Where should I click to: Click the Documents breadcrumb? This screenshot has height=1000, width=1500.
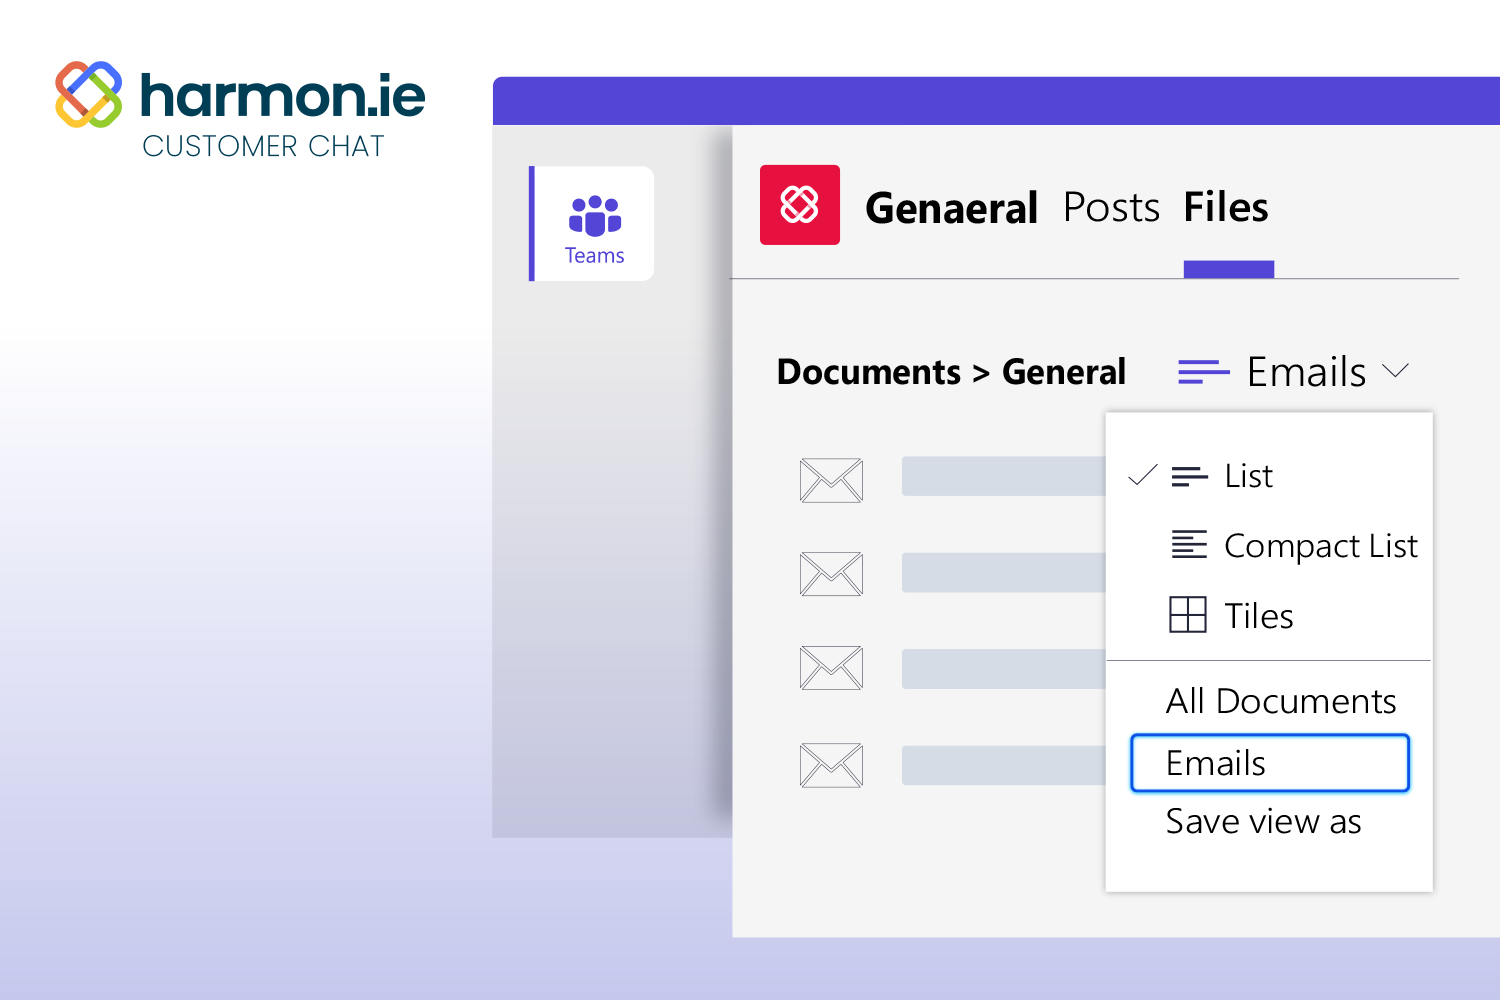coord(869,372)
